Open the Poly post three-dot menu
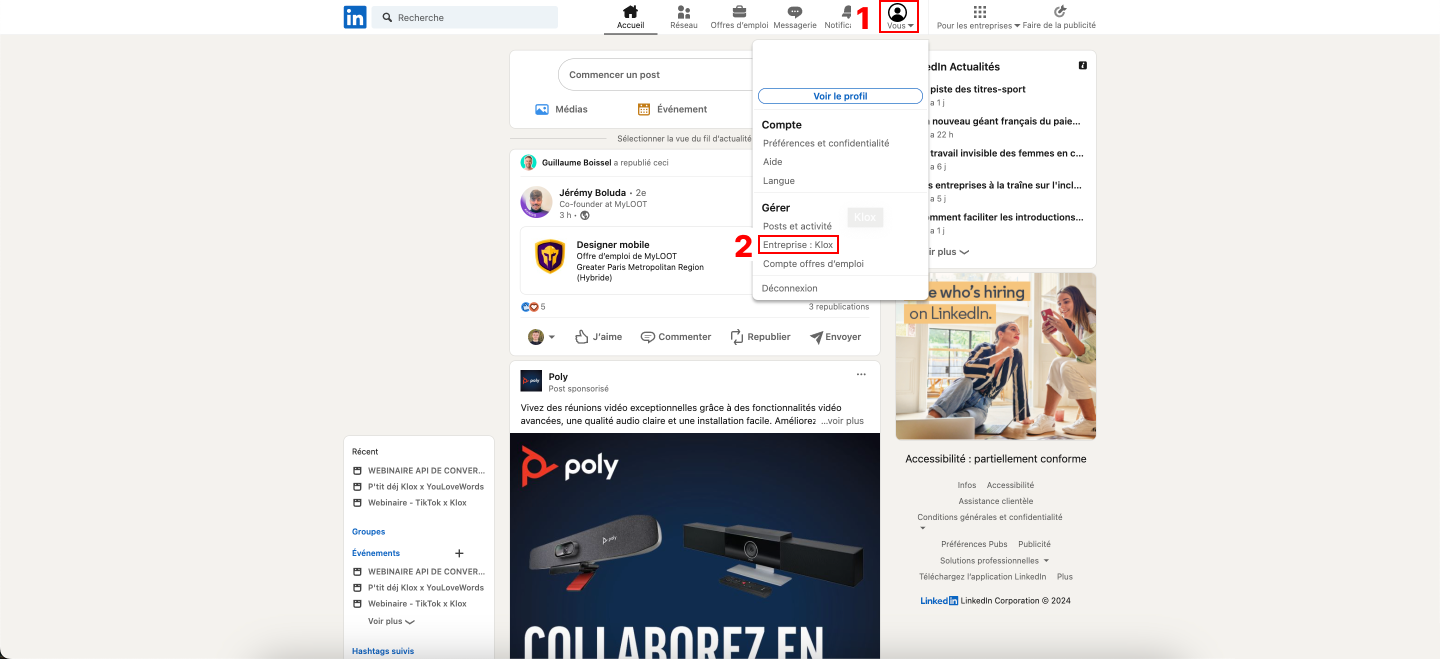Screen dimensions: 1440x659 point(861,375)
